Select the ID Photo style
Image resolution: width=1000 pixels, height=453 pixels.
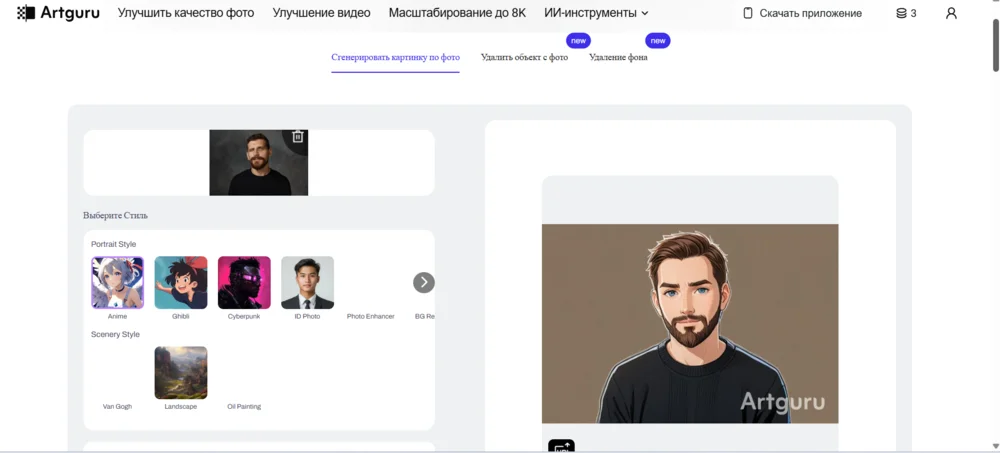pyautogui.click(x=307, y=283)
